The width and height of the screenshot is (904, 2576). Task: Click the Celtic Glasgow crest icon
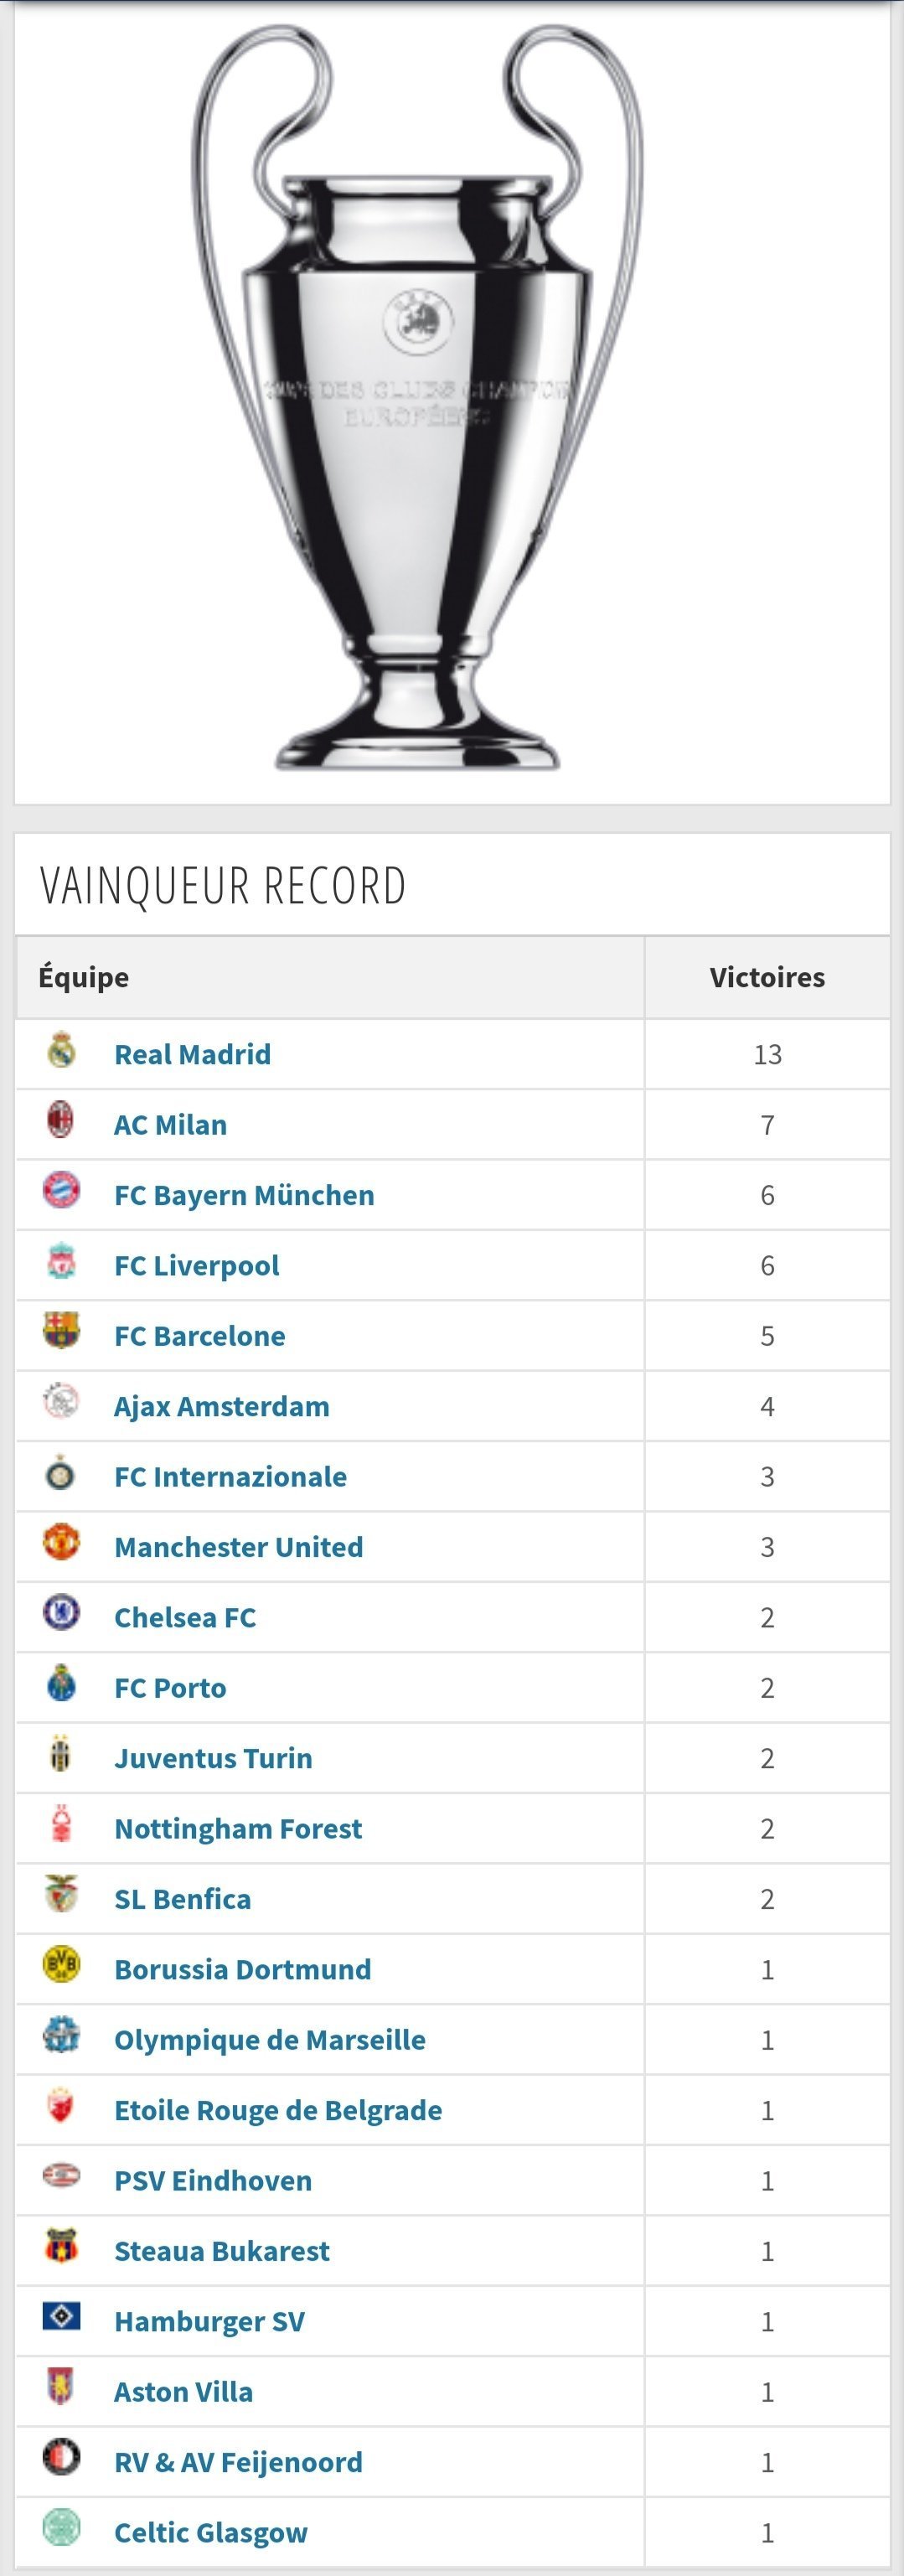(x=61, y=2527)
